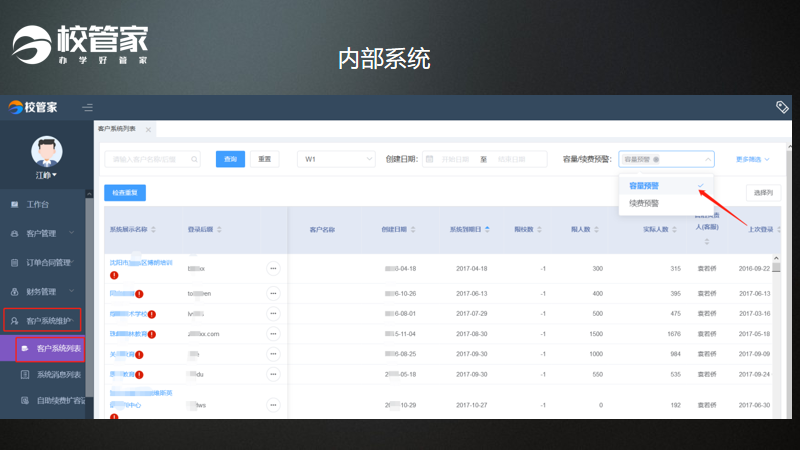The image size is (800, 450).
Task: Remove the 容量预警 tag from the filter
Action: click(656, 160)
